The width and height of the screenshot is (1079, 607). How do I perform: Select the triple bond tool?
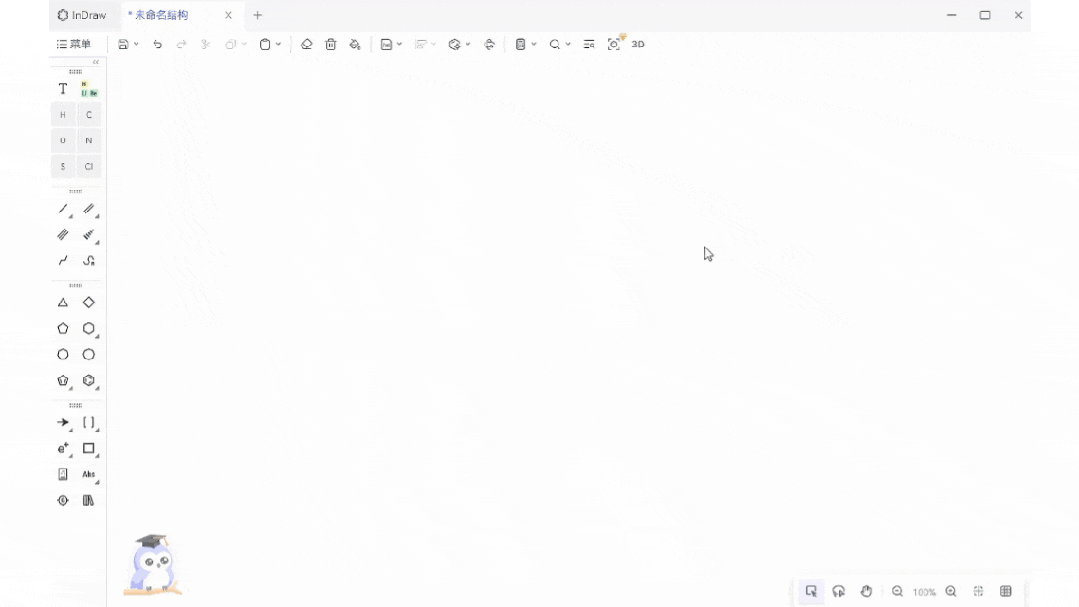click(63, 235)
